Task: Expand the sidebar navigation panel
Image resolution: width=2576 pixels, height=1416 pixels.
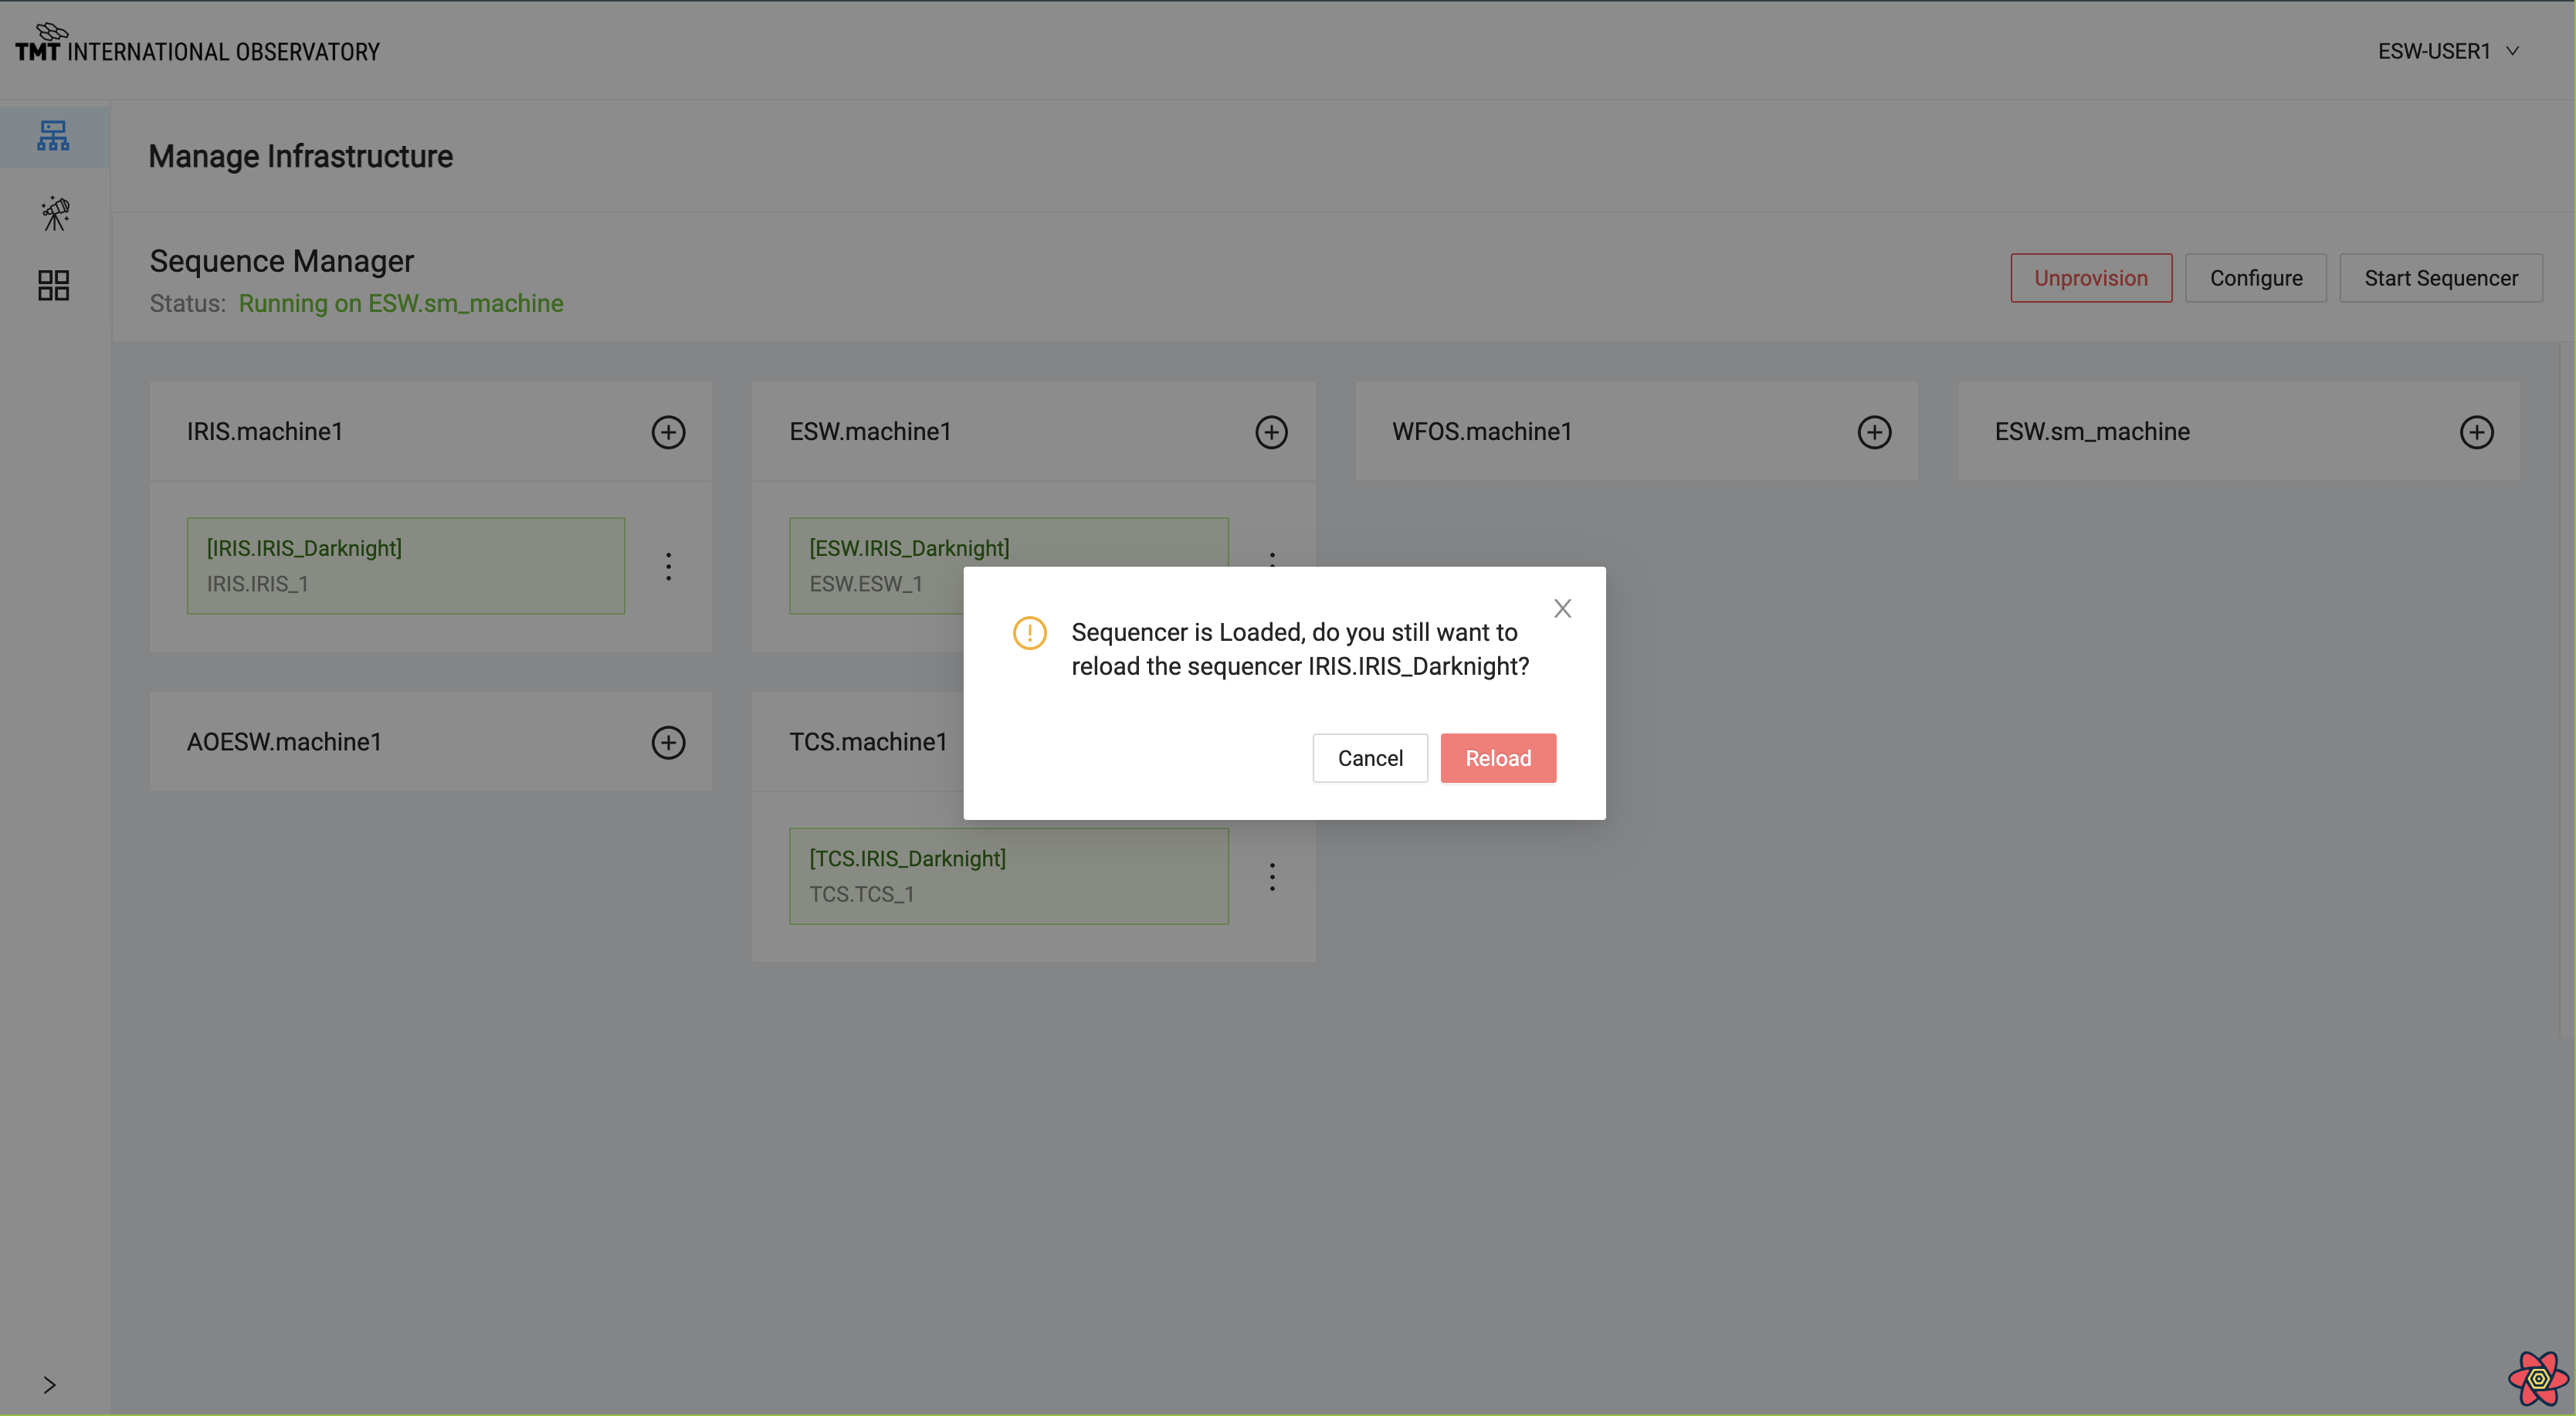Action: (51, 1383)
